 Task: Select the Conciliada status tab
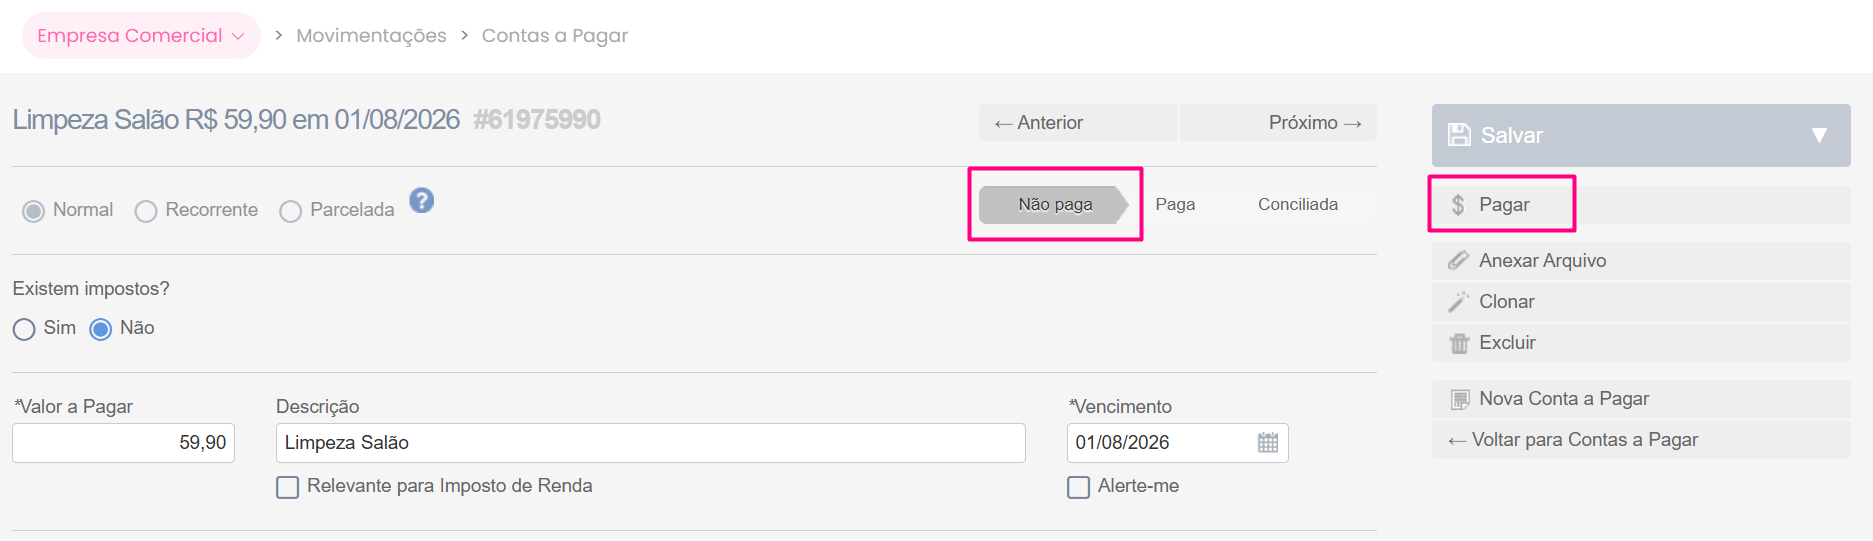1297,204
